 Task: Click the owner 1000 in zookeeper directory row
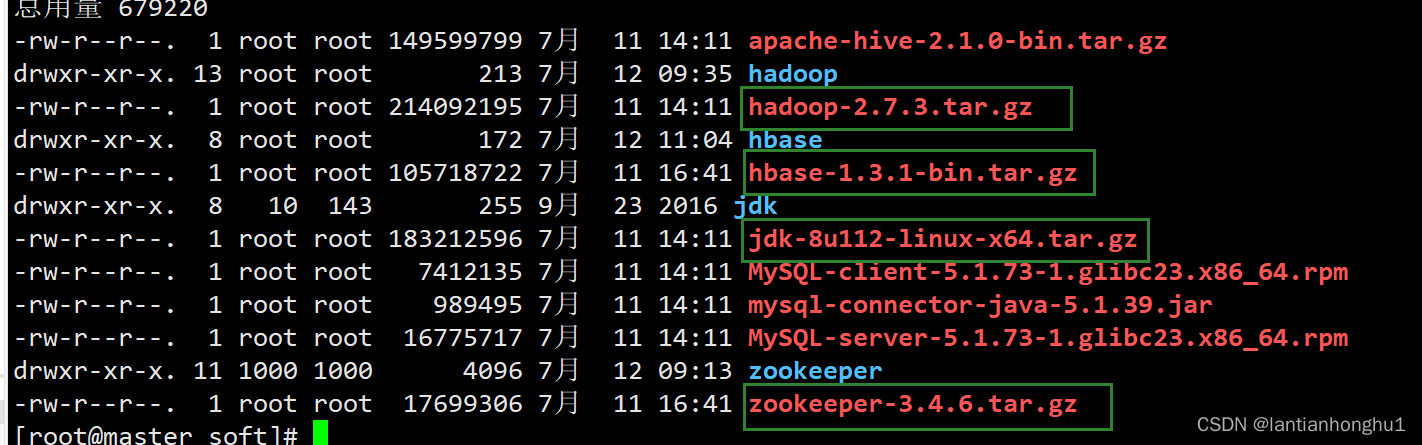pyautogui.click(x=268, y=371)
